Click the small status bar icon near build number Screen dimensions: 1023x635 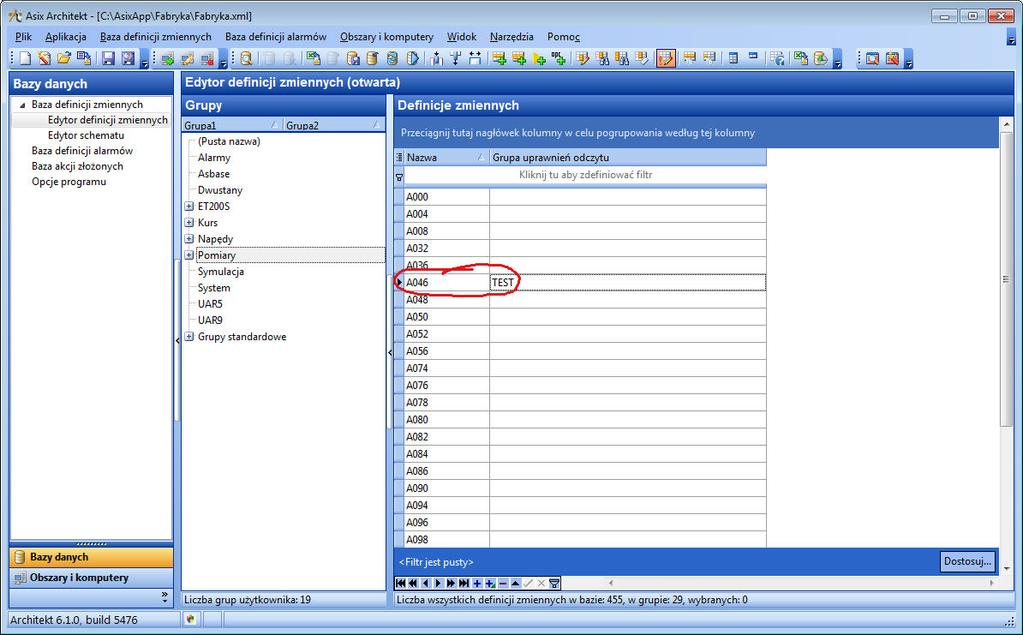(x=190, y=619)
